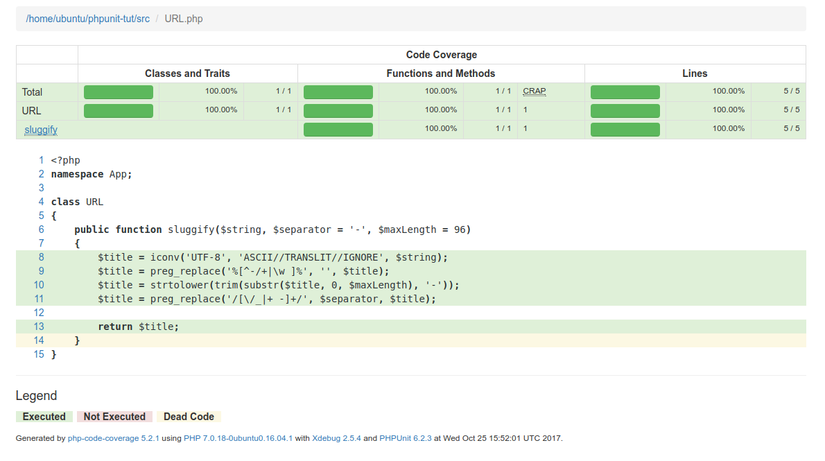Click line number 6 anchor
Image resolution: width=825 pixels, height=461 pixels.
pyautogui.click(x=41, y=229)
